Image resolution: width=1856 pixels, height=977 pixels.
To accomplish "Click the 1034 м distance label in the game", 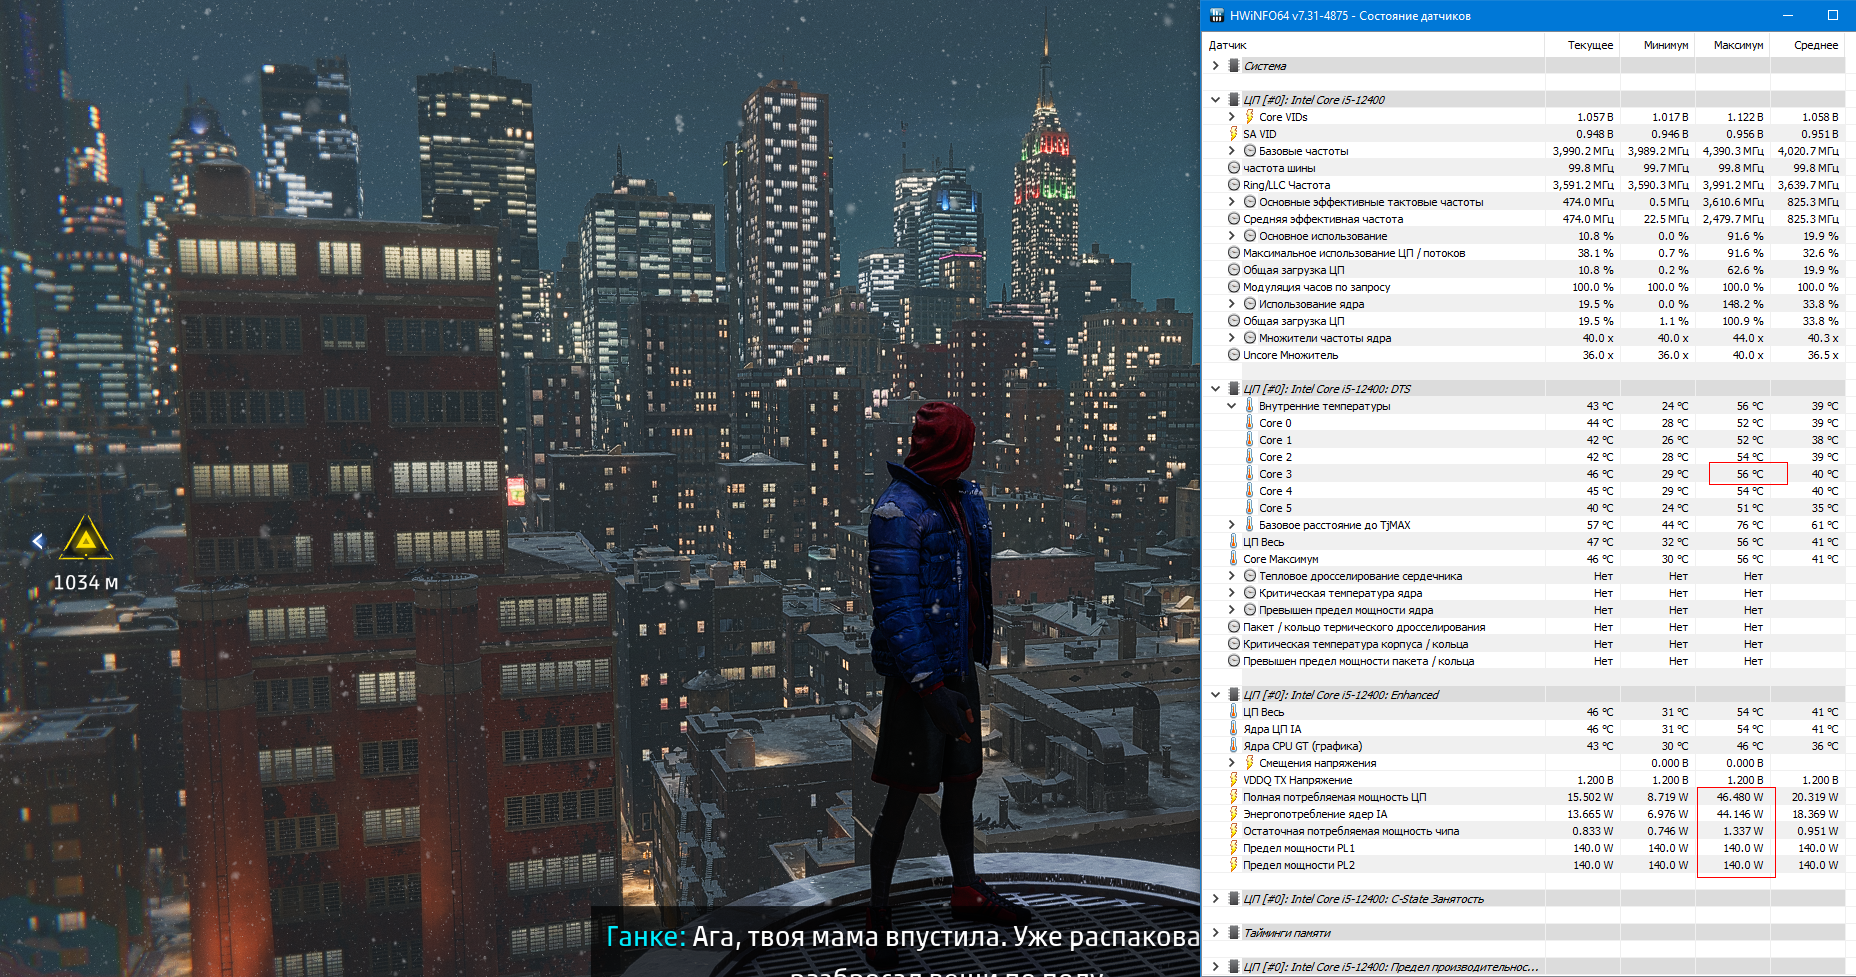I will click(86, 582).
